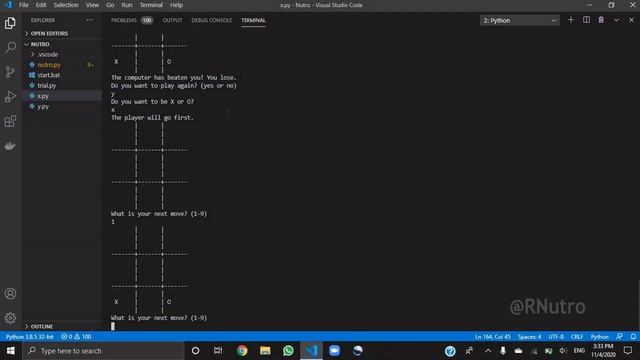
Task: Kill the terminal with trash icon
Action: point(601,20)
